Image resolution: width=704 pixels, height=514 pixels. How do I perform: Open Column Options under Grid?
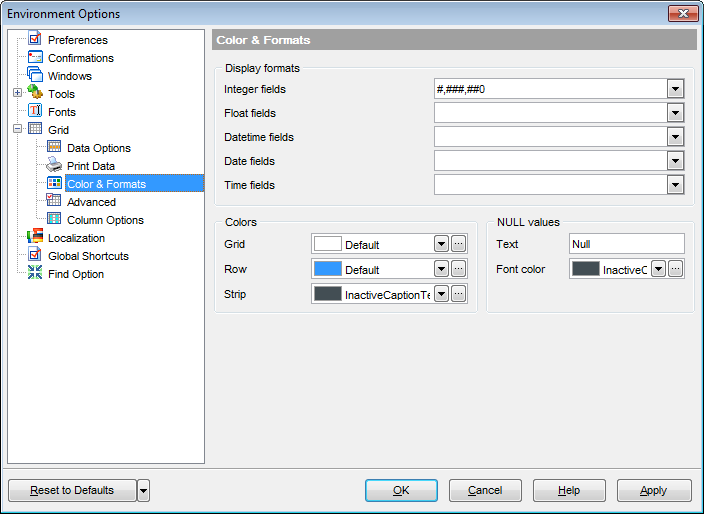tap(105, 220)
